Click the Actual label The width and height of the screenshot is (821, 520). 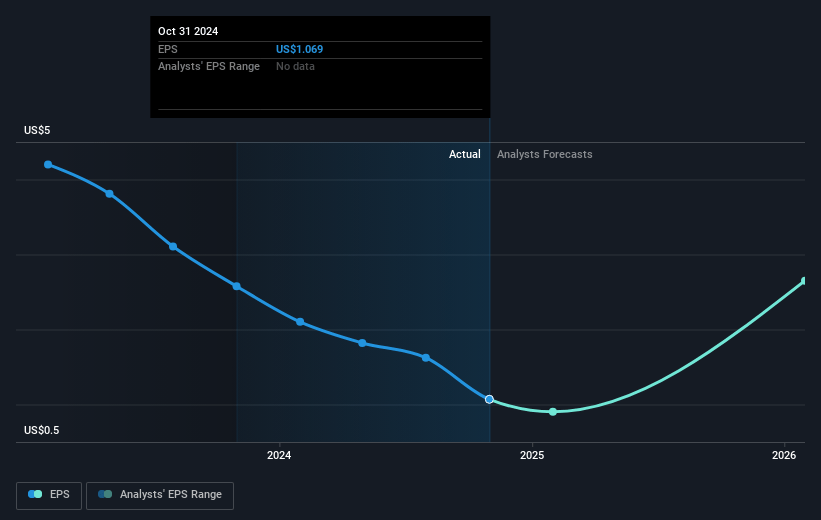pyautogui.click(x=464, y=154)
